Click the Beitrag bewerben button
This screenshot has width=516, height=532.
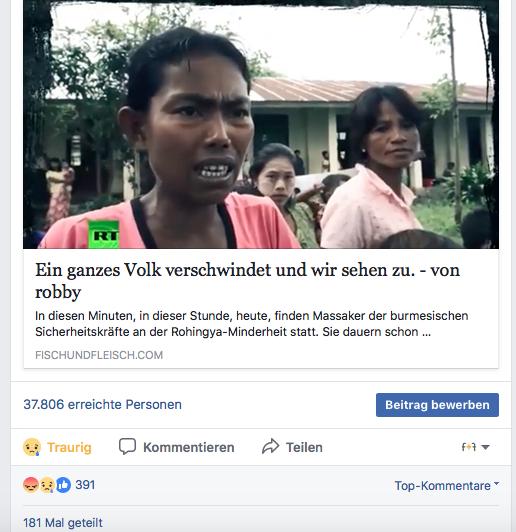[437, 405]
